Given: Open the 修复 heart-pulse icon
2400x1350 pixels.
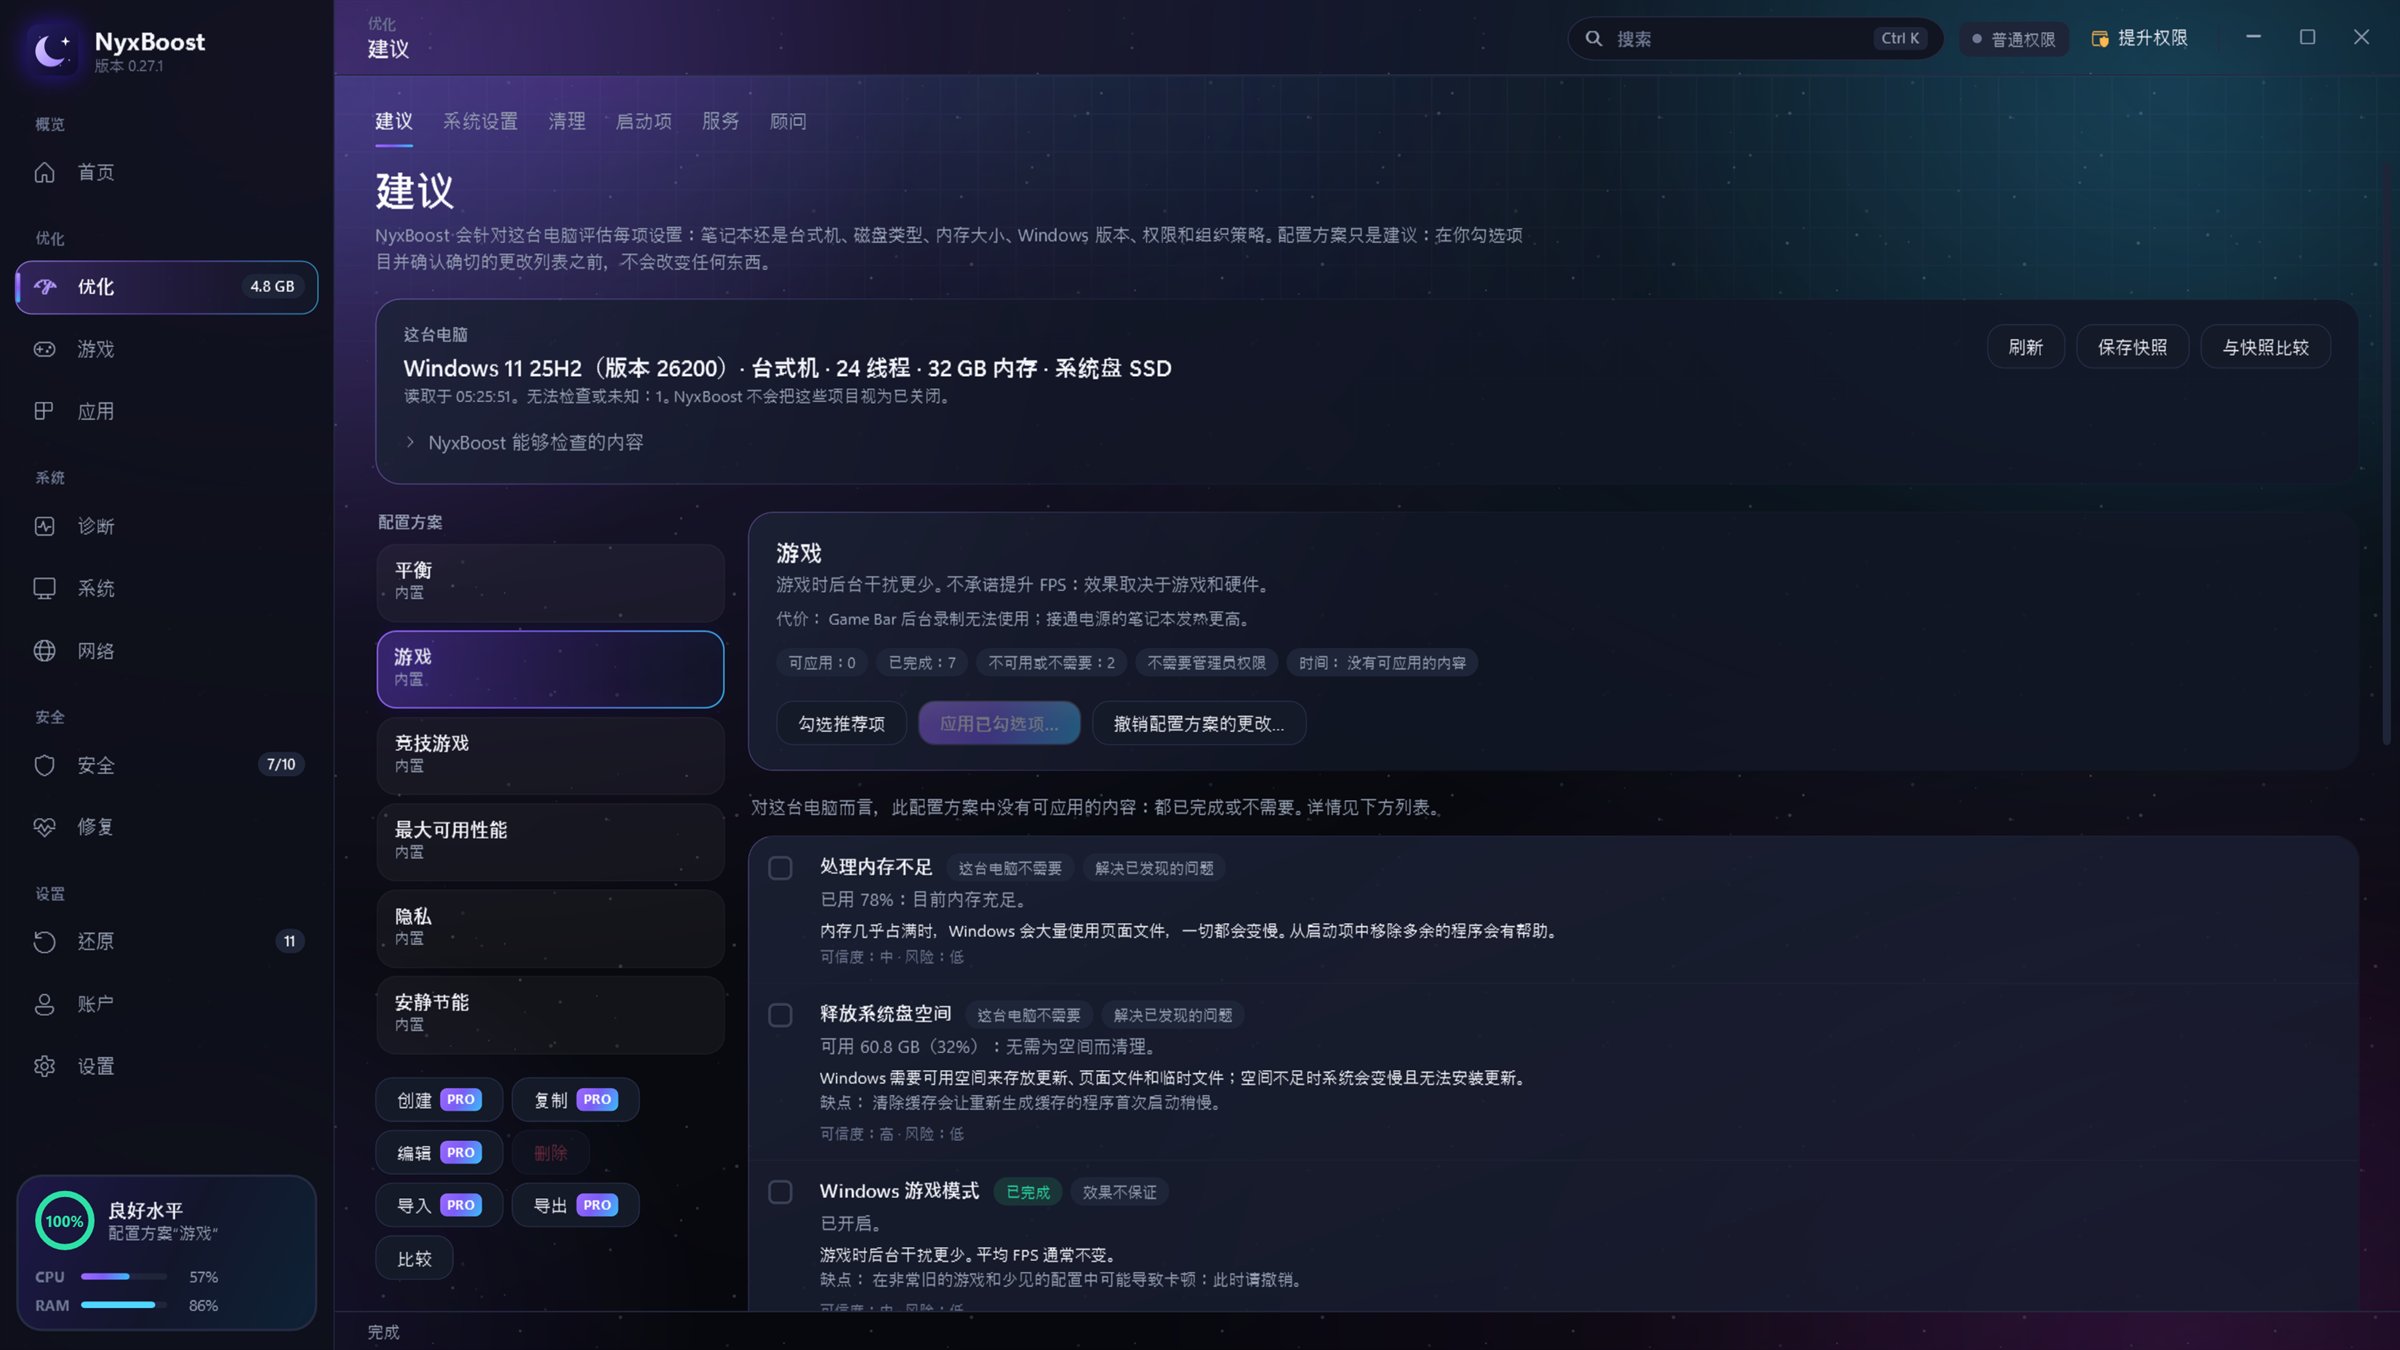Looking at the screenshot, I should tap(44, 827).
